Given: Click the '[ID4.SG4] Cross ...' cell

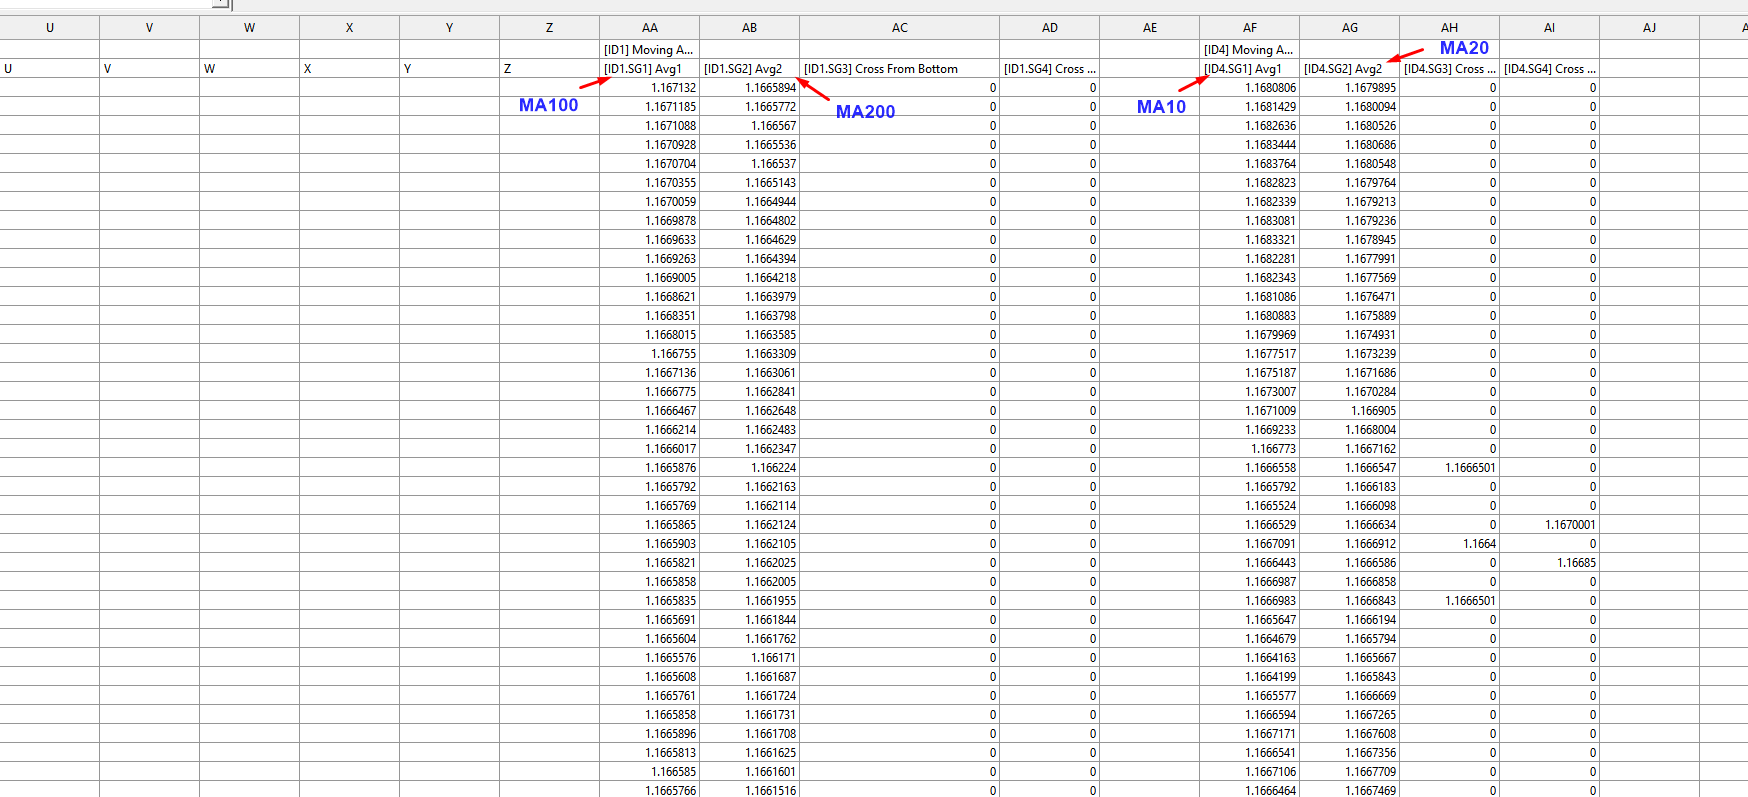Looking at the screenshot, I should pos(1550,69).
